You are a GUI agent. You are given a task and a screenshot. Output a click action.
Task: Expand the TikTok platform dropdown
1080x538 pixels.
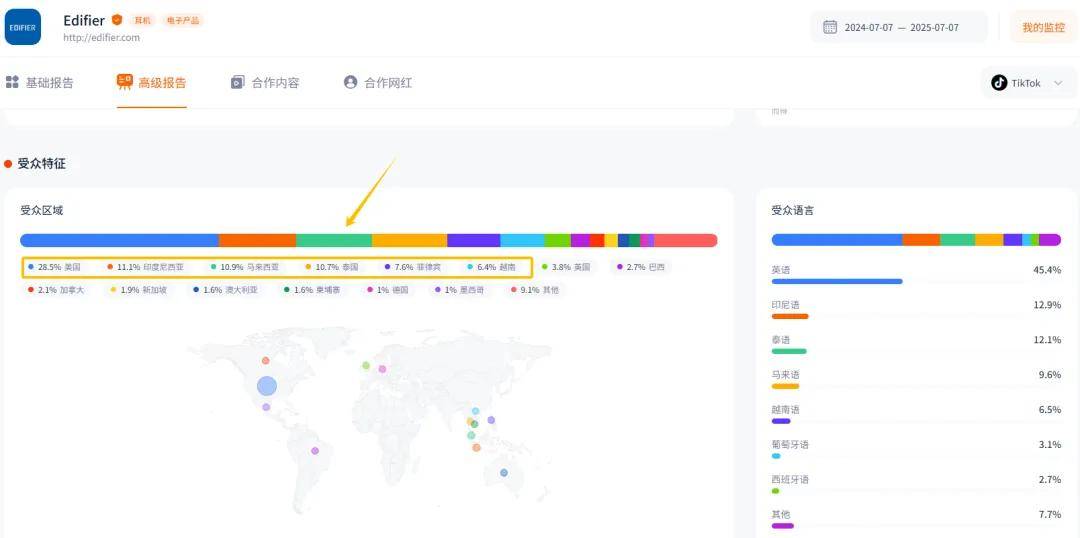[1027, 83]
